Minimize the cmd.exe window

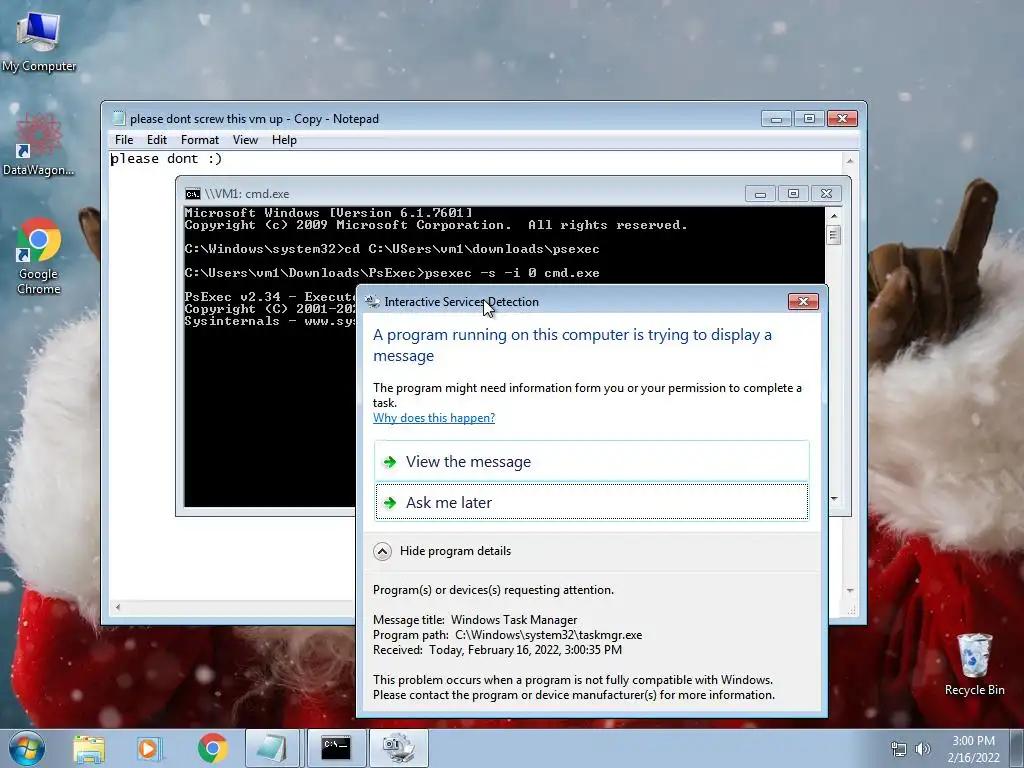point(760,194)
